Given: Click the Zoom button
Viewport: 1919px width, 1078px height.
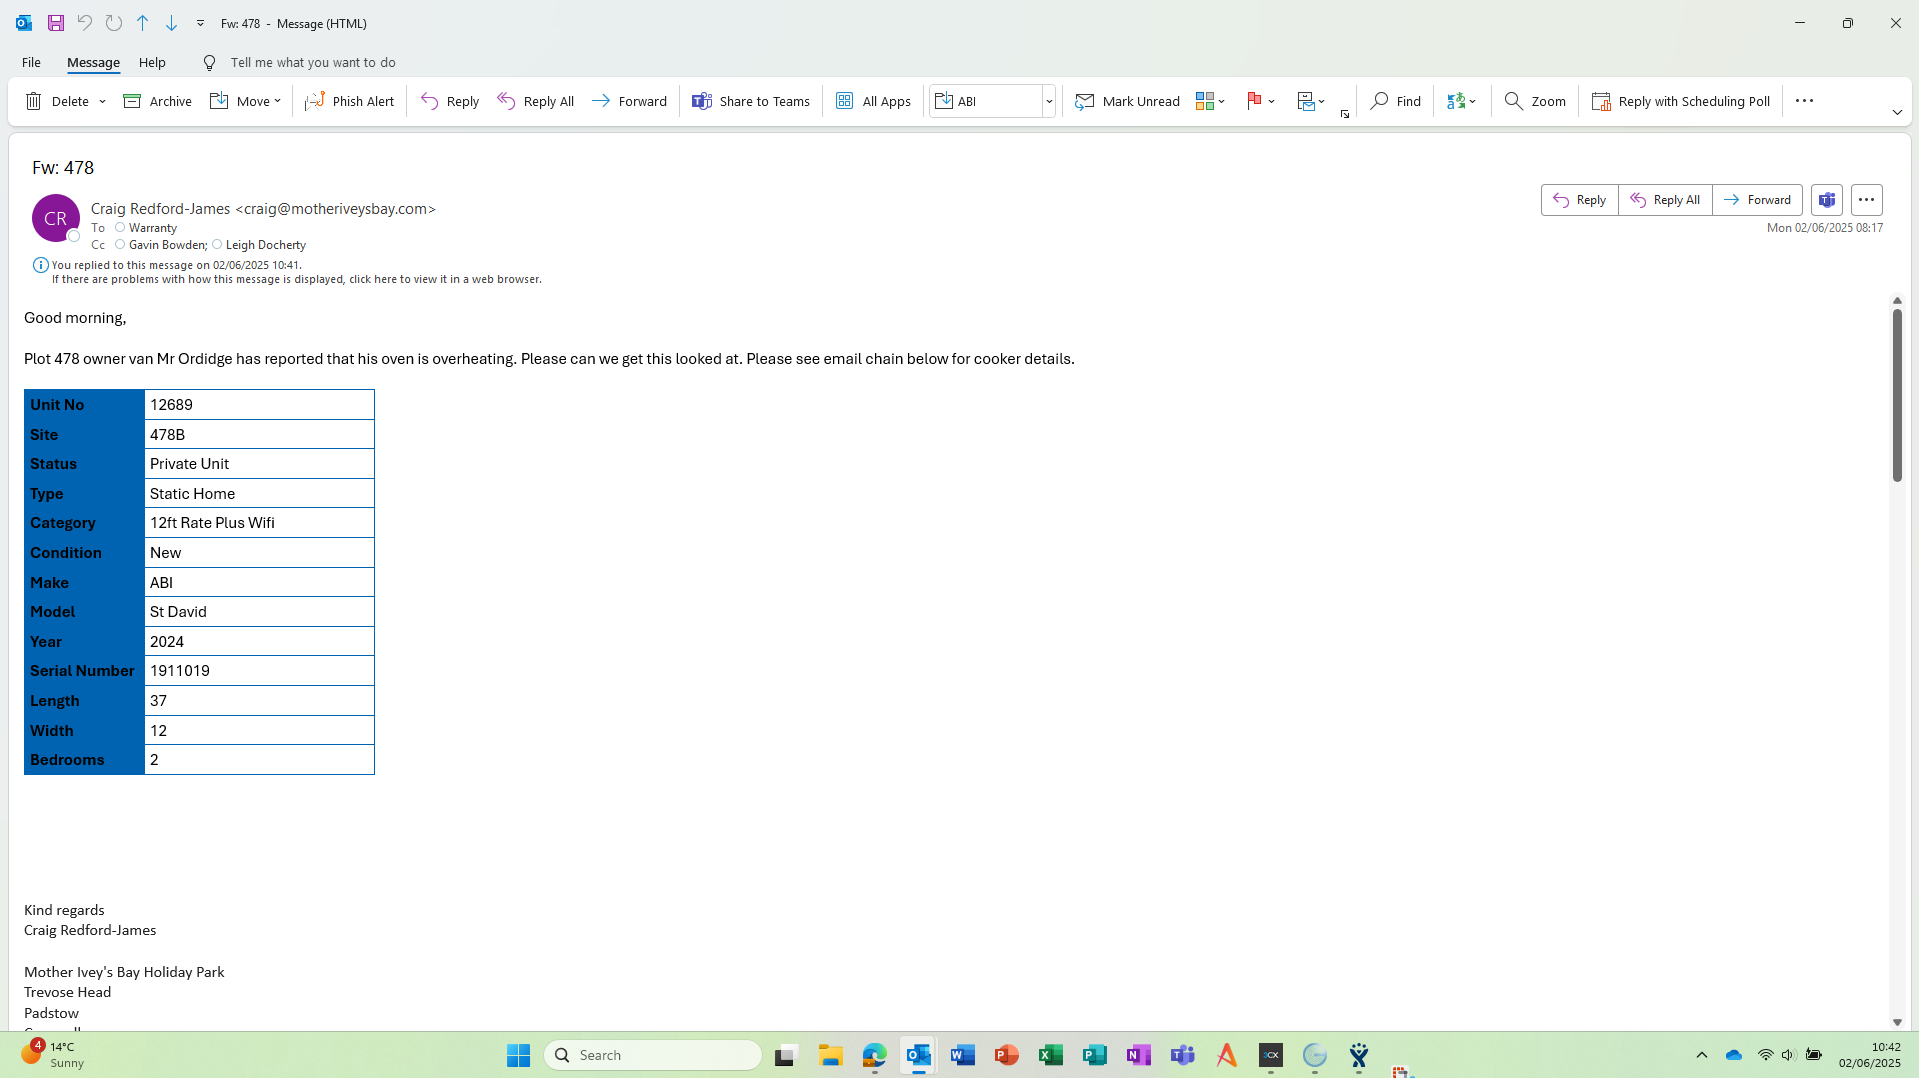Looking at the screenshot, I should click(1535, 101).
